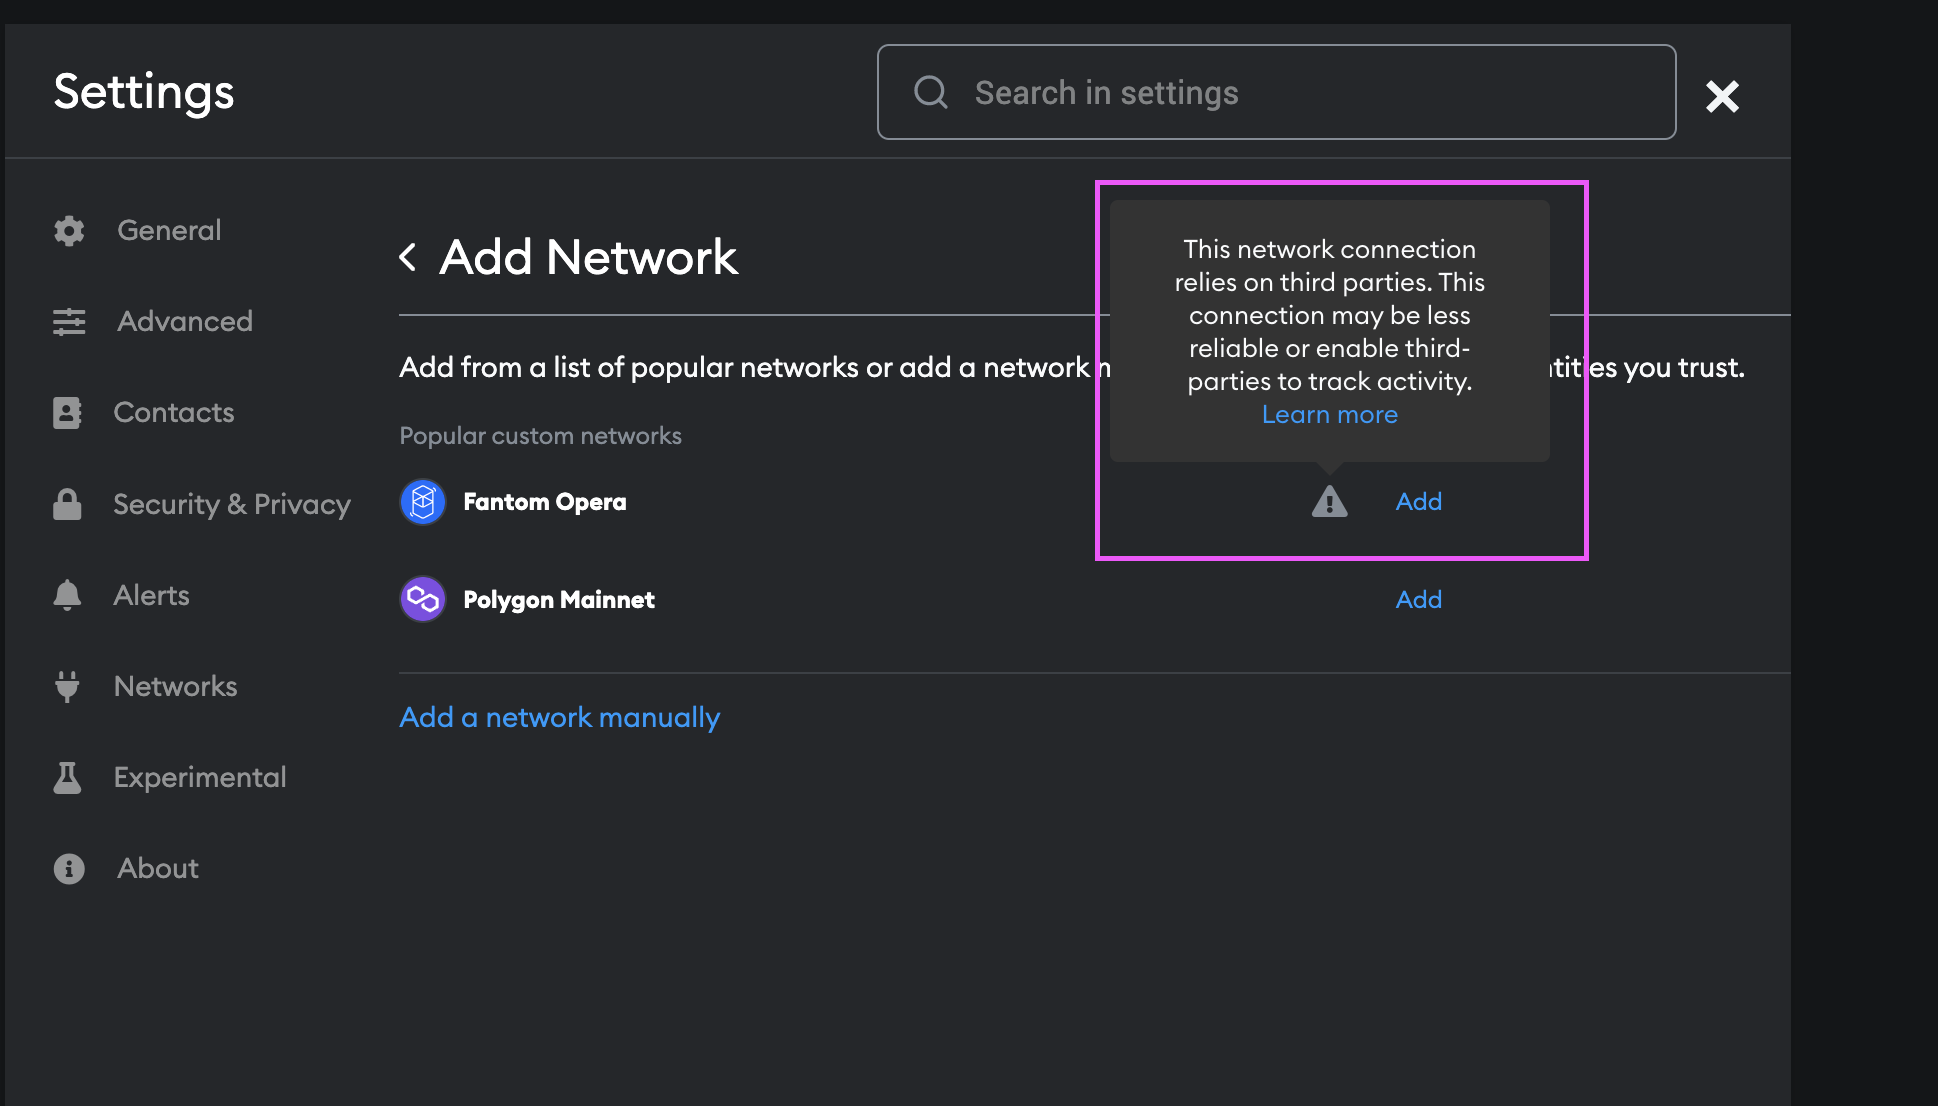
Task: Close the Settings page with the X
Action: pyautogui.click(x=1722, y=96)
